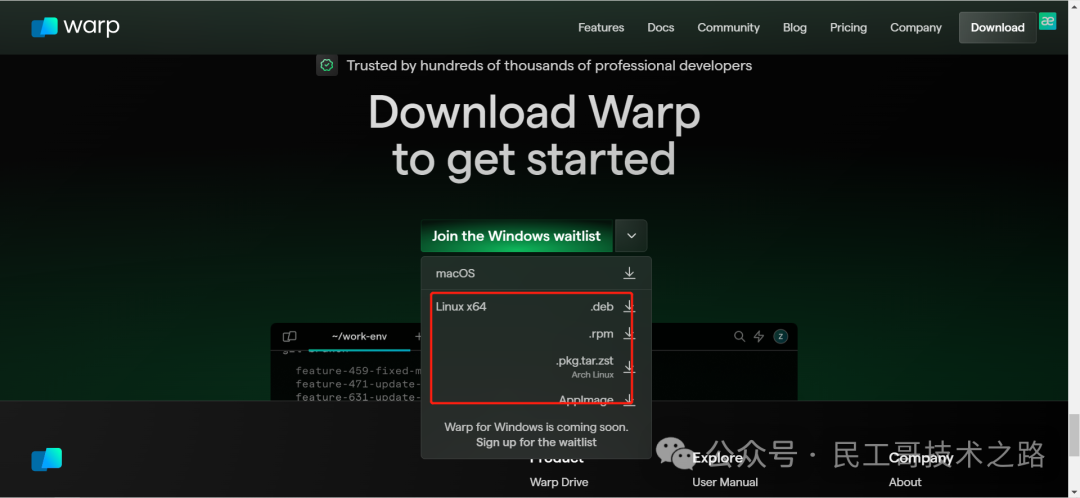Image resolution: width=1080 pixels, height=498 pixels.
Task: Open the Company nav item
Action: click(915, 28)
